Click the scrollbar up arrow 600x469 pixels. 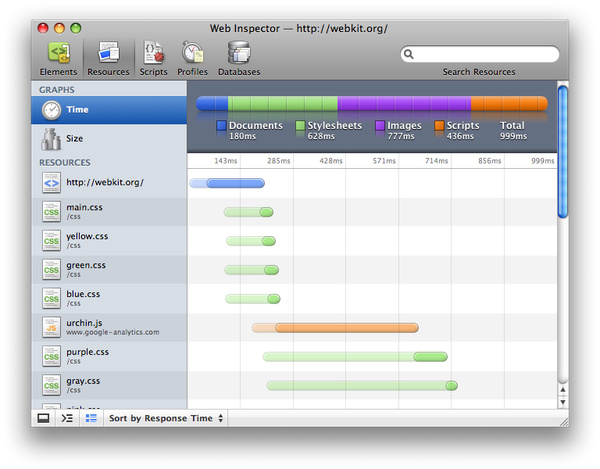click(562, 390)
